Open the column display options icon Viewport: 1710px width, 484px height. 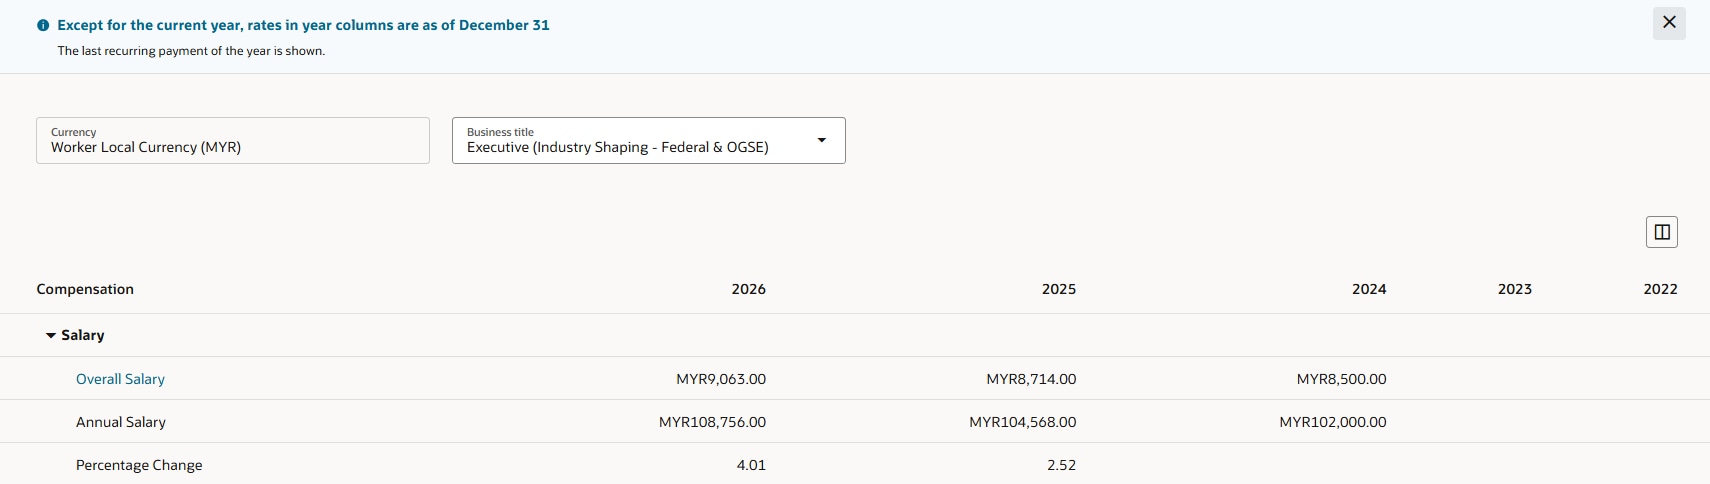tap(1661, 232)
